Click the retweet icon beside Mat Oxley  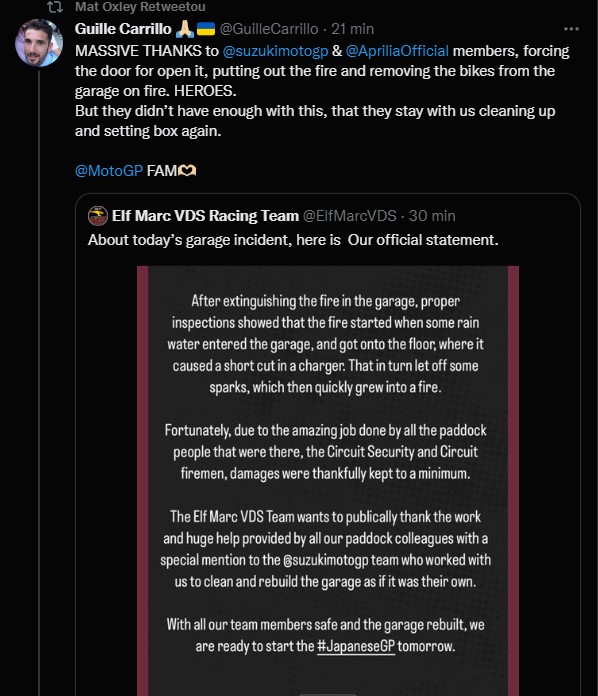point(55,7)
